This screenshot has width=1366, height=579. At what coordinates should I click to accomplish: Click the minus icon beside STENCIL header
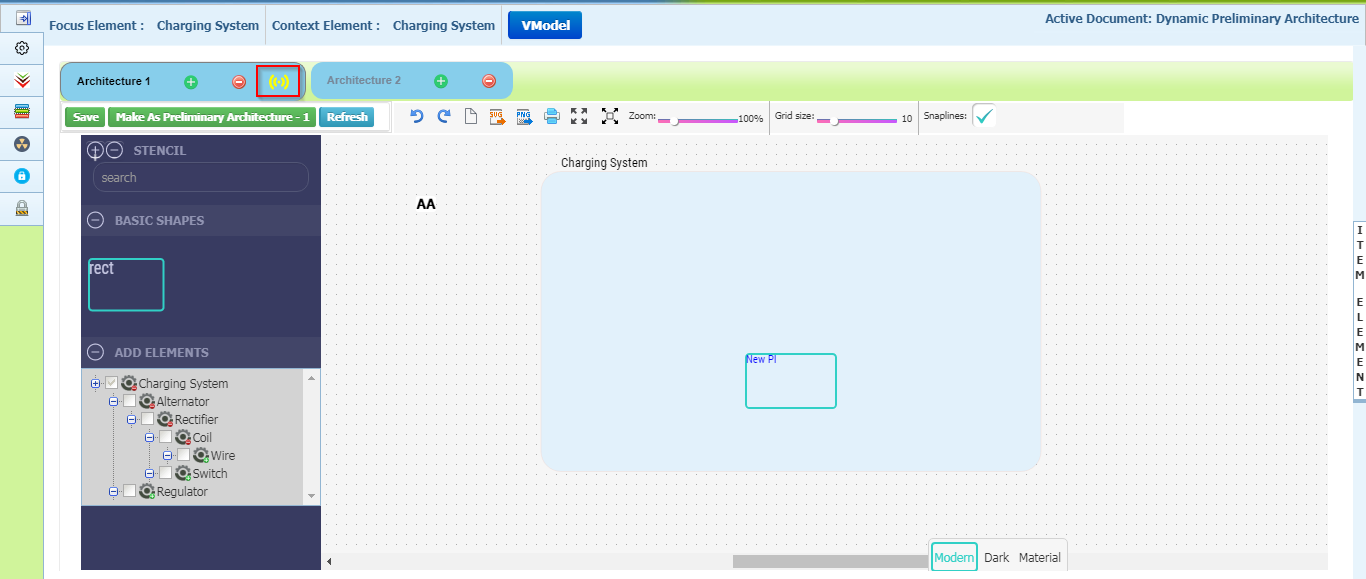(114, 151)
